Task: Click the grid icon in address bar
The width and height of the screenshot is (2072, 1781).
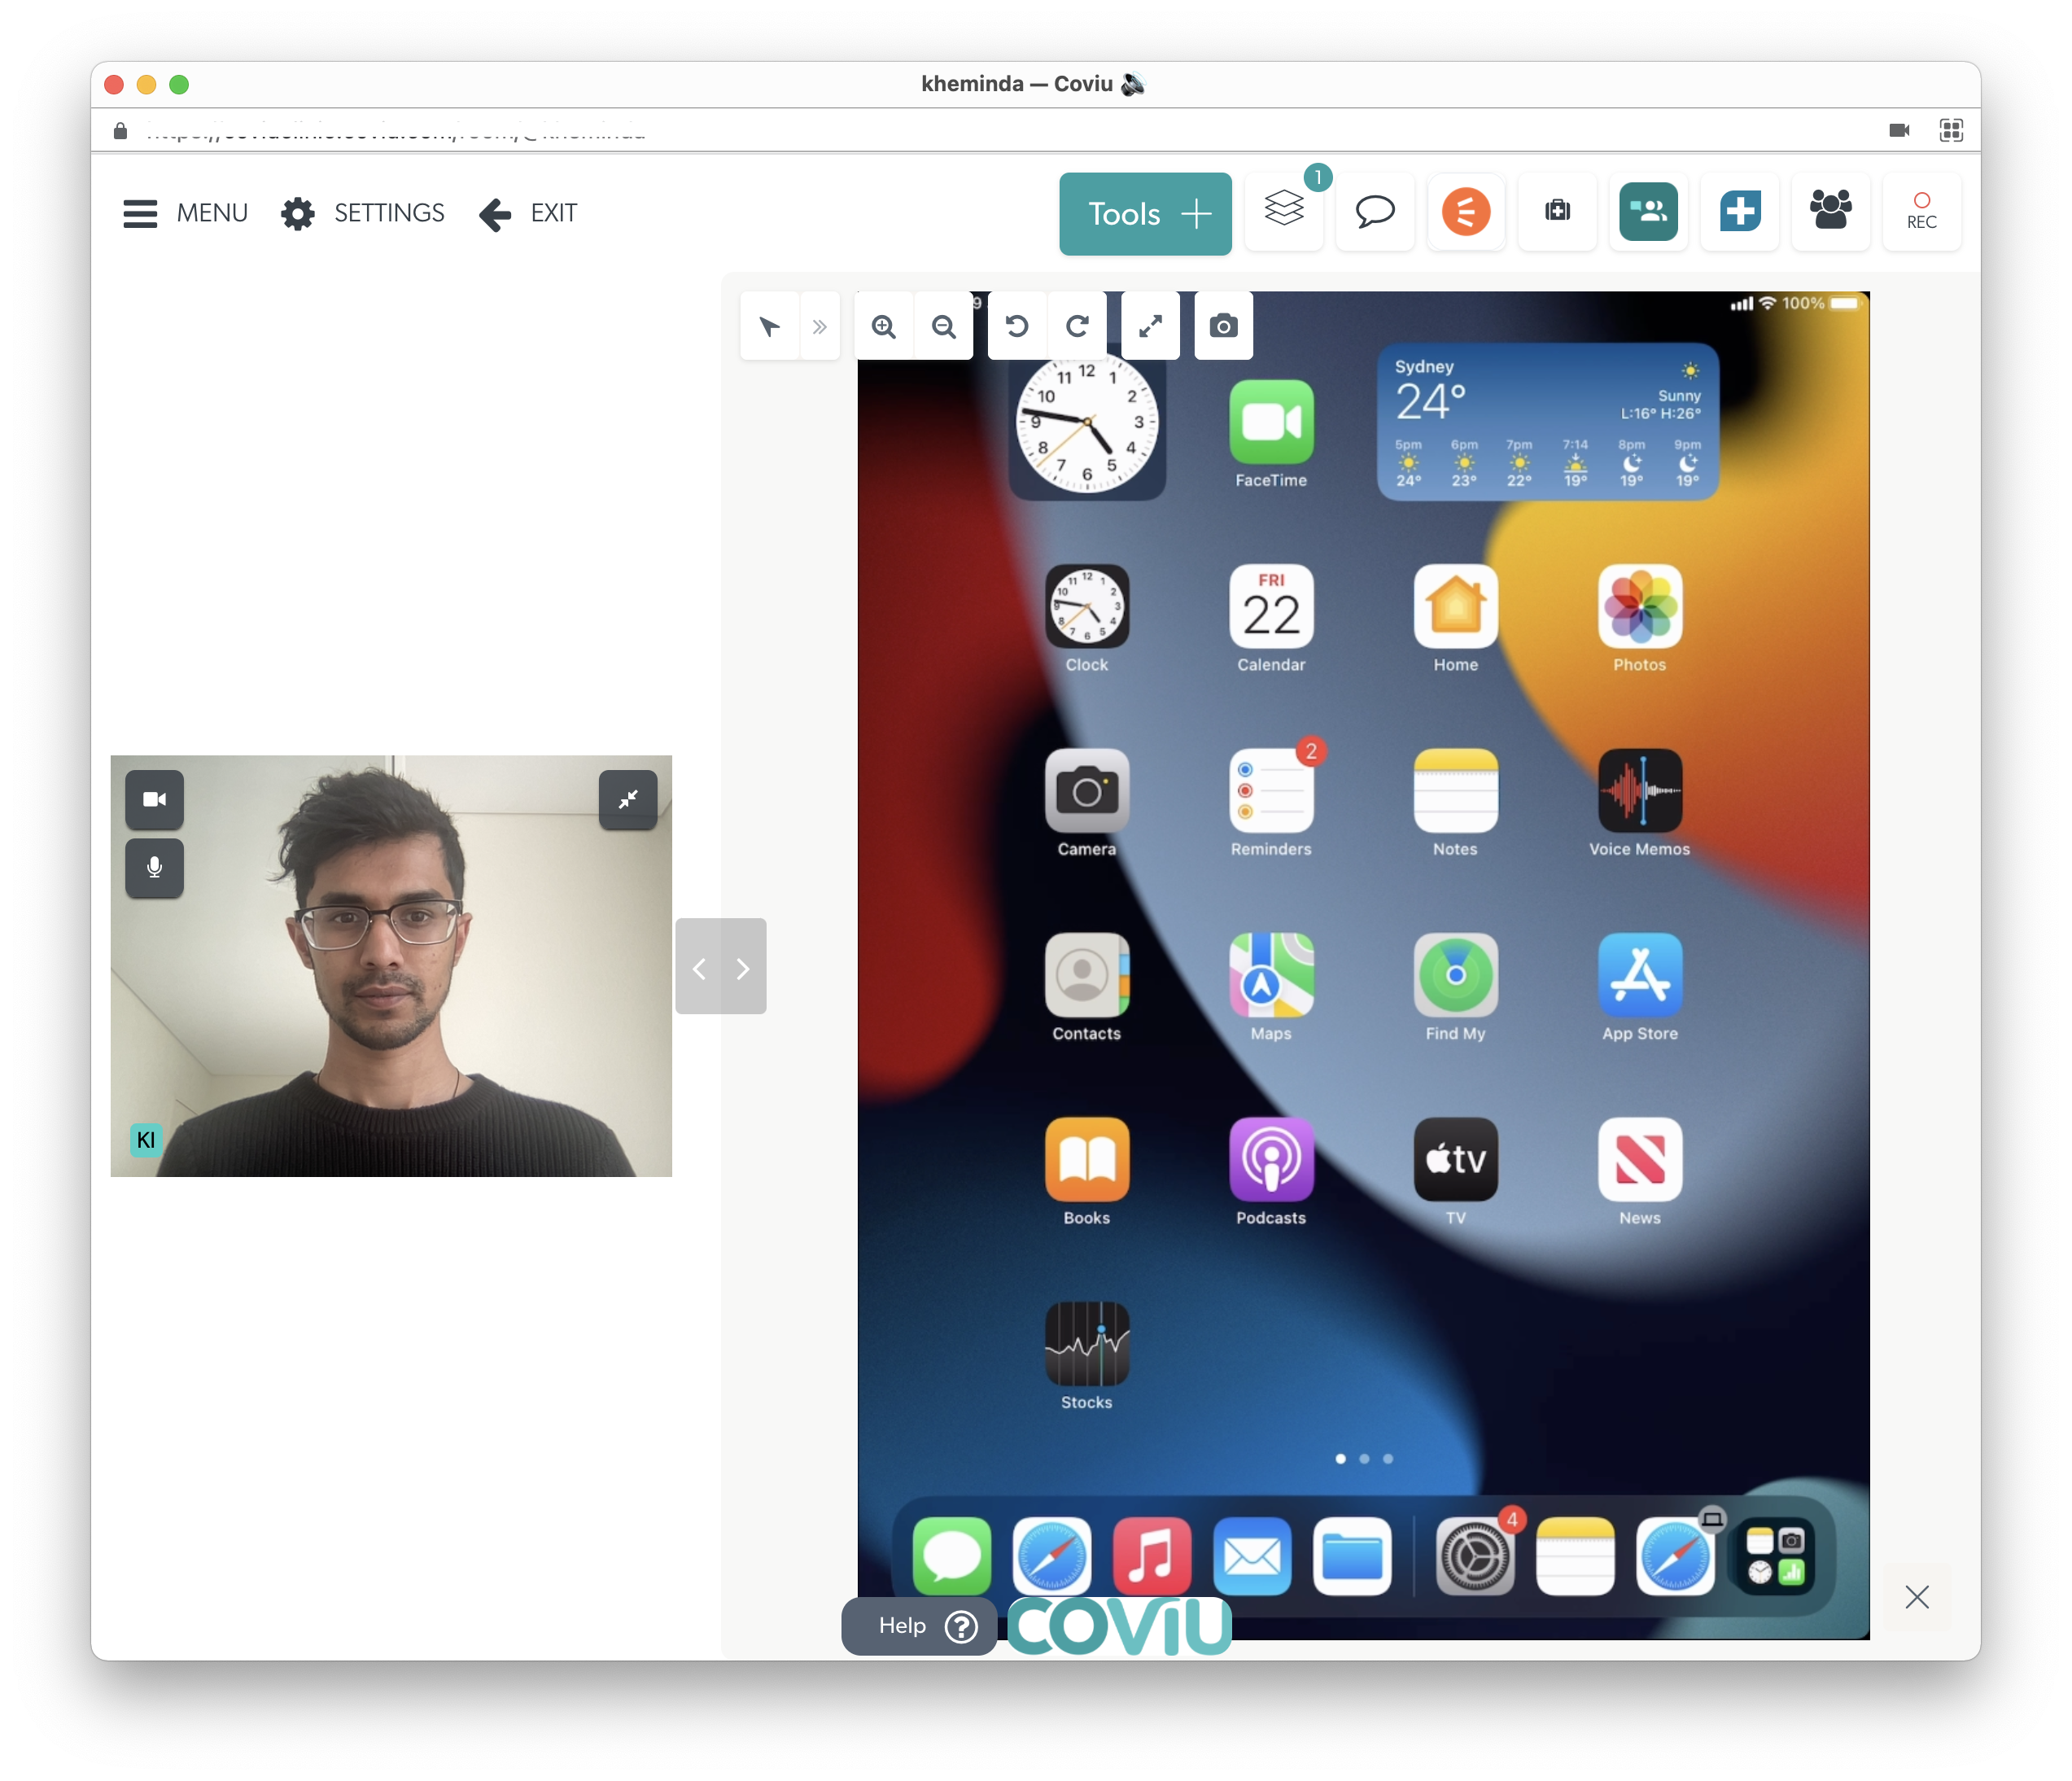Action: point(1951,130)
